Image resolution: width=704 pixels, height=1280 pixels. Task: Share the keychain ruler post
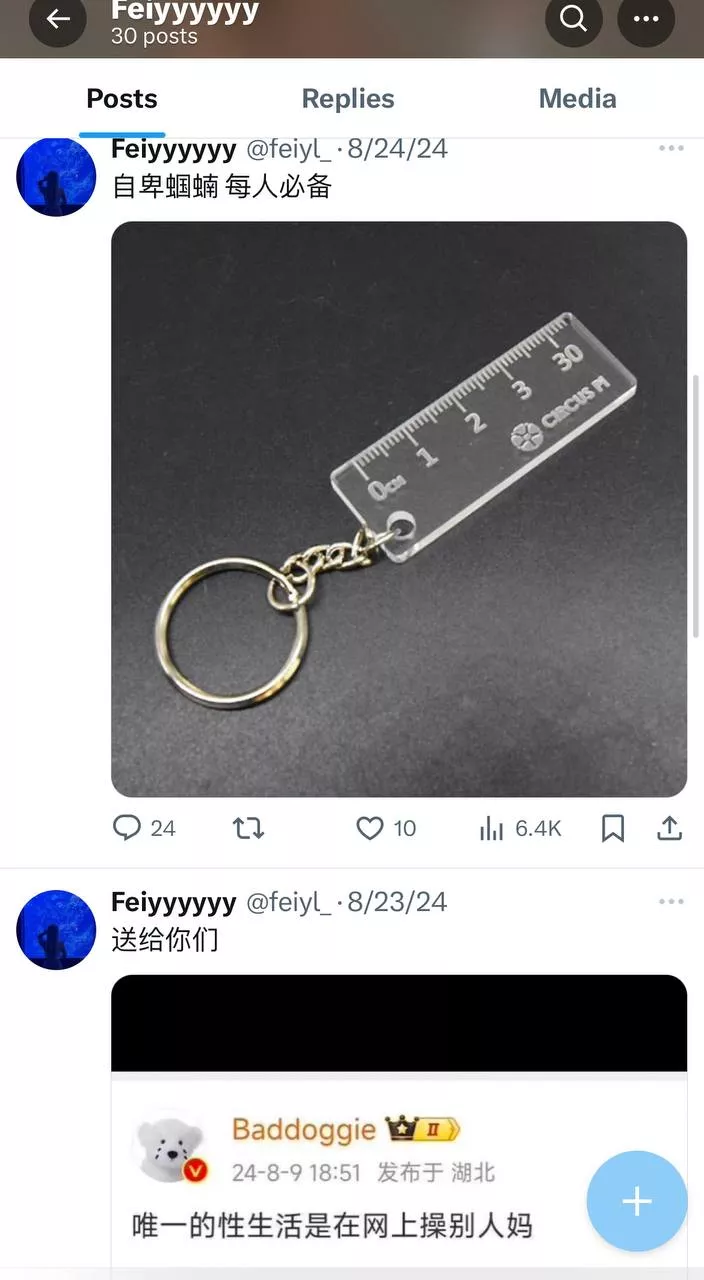669,828
